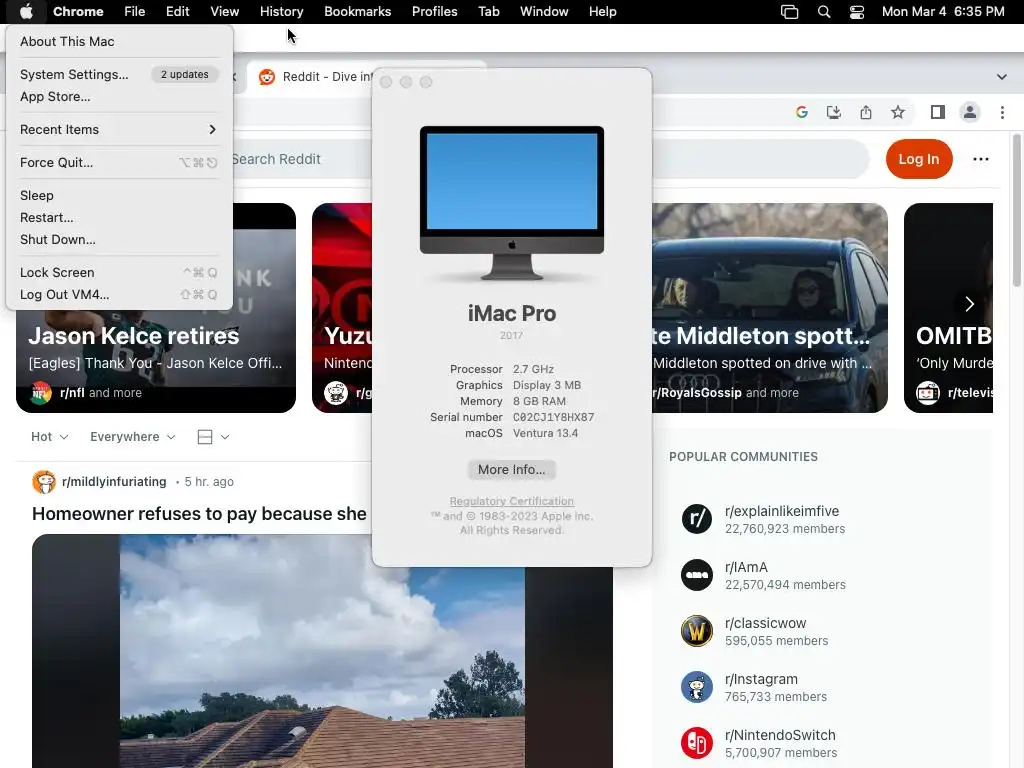
Task: Click the Ventura 13.4 macOS version text
Action: click(x=545, y=433)
